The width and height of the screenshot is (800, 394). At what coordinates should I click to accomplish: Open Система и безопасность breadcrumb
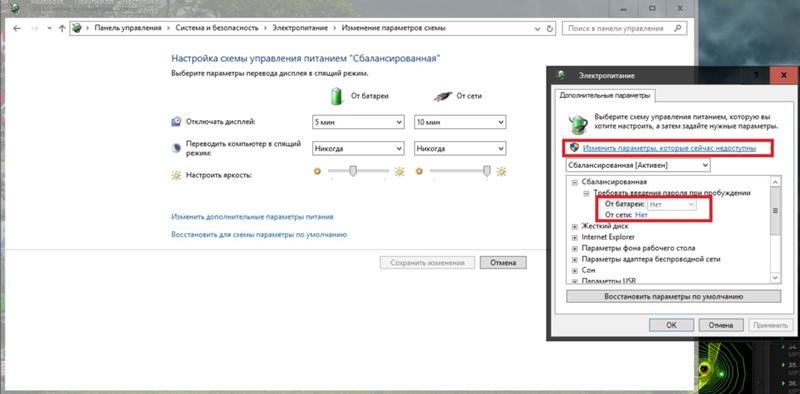click(217, 29)
